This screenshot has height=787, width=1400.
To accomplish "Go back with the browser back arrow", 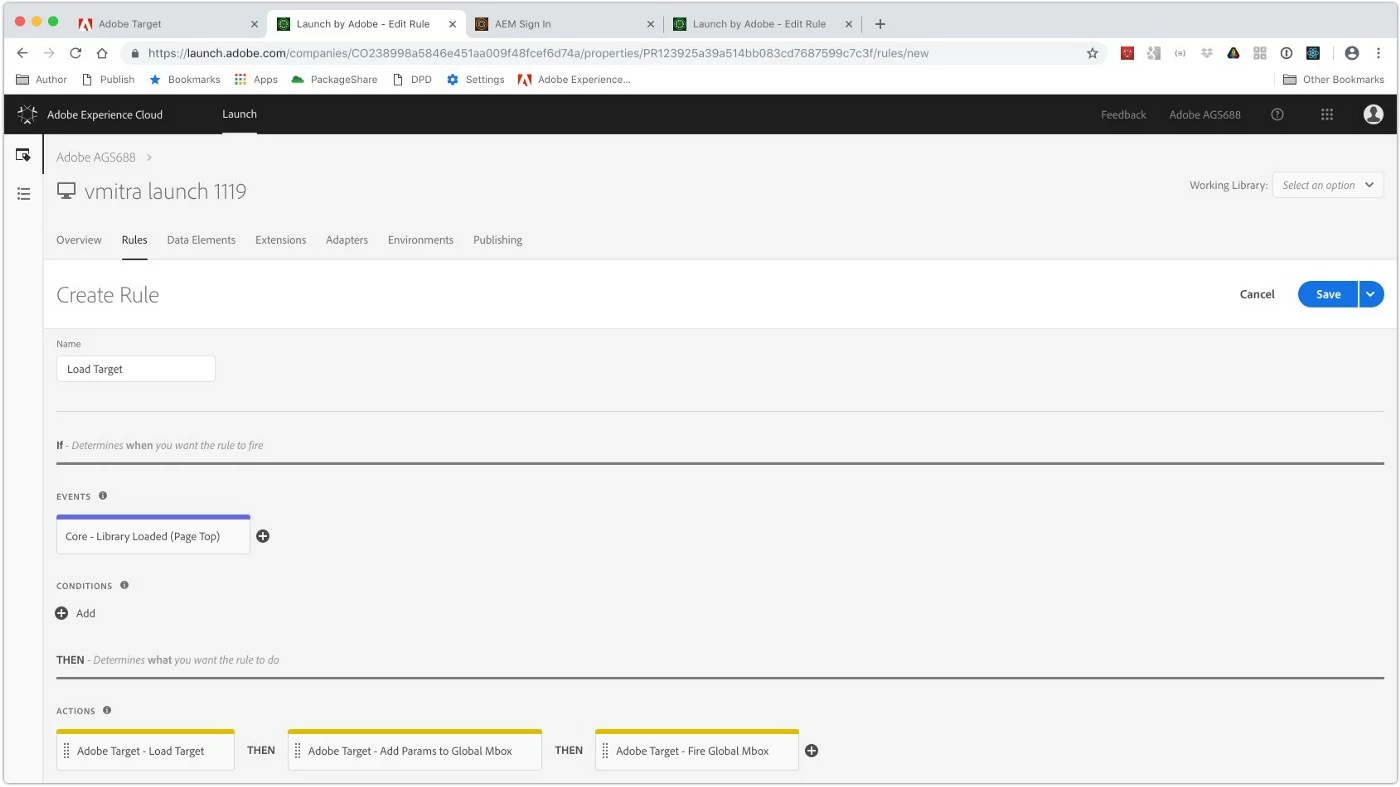I will pos(22,53).
